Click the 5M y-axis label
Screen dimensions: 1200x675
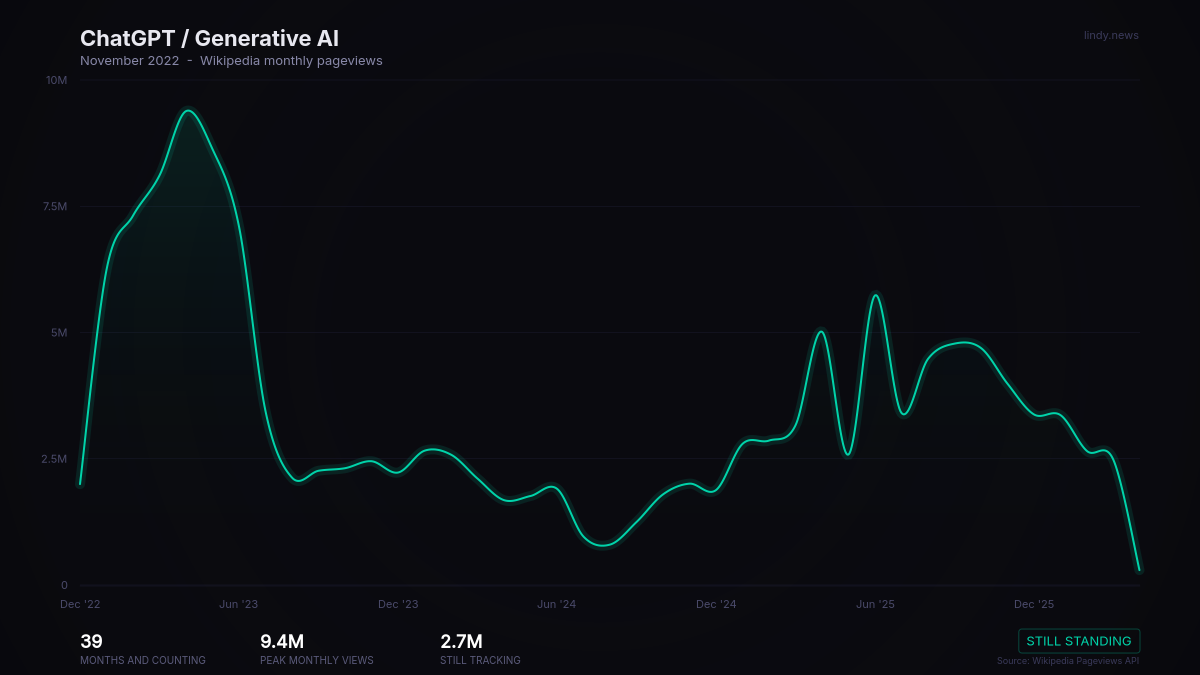coord(59,332)
